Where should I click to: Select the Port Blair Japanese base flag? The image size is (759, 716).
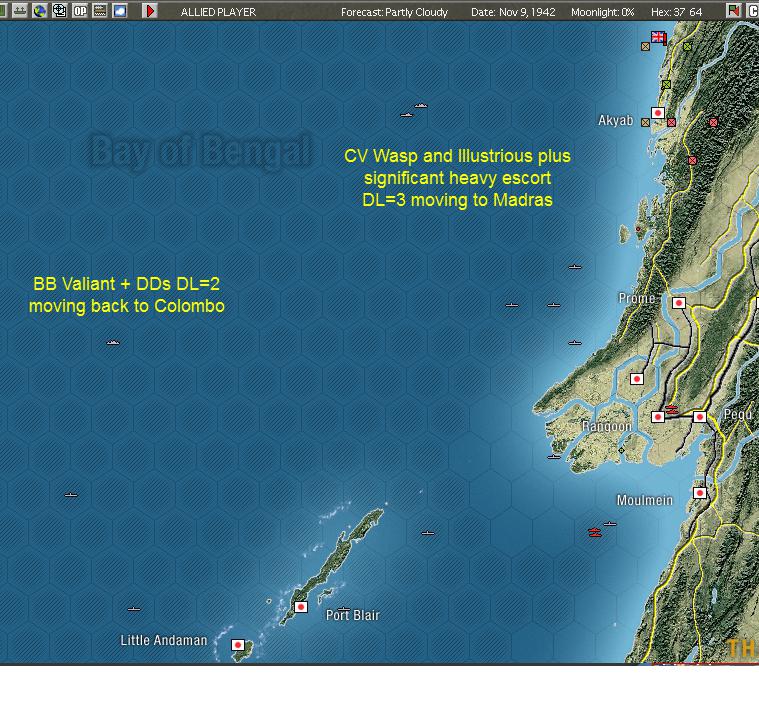click(x=301, y=607)
